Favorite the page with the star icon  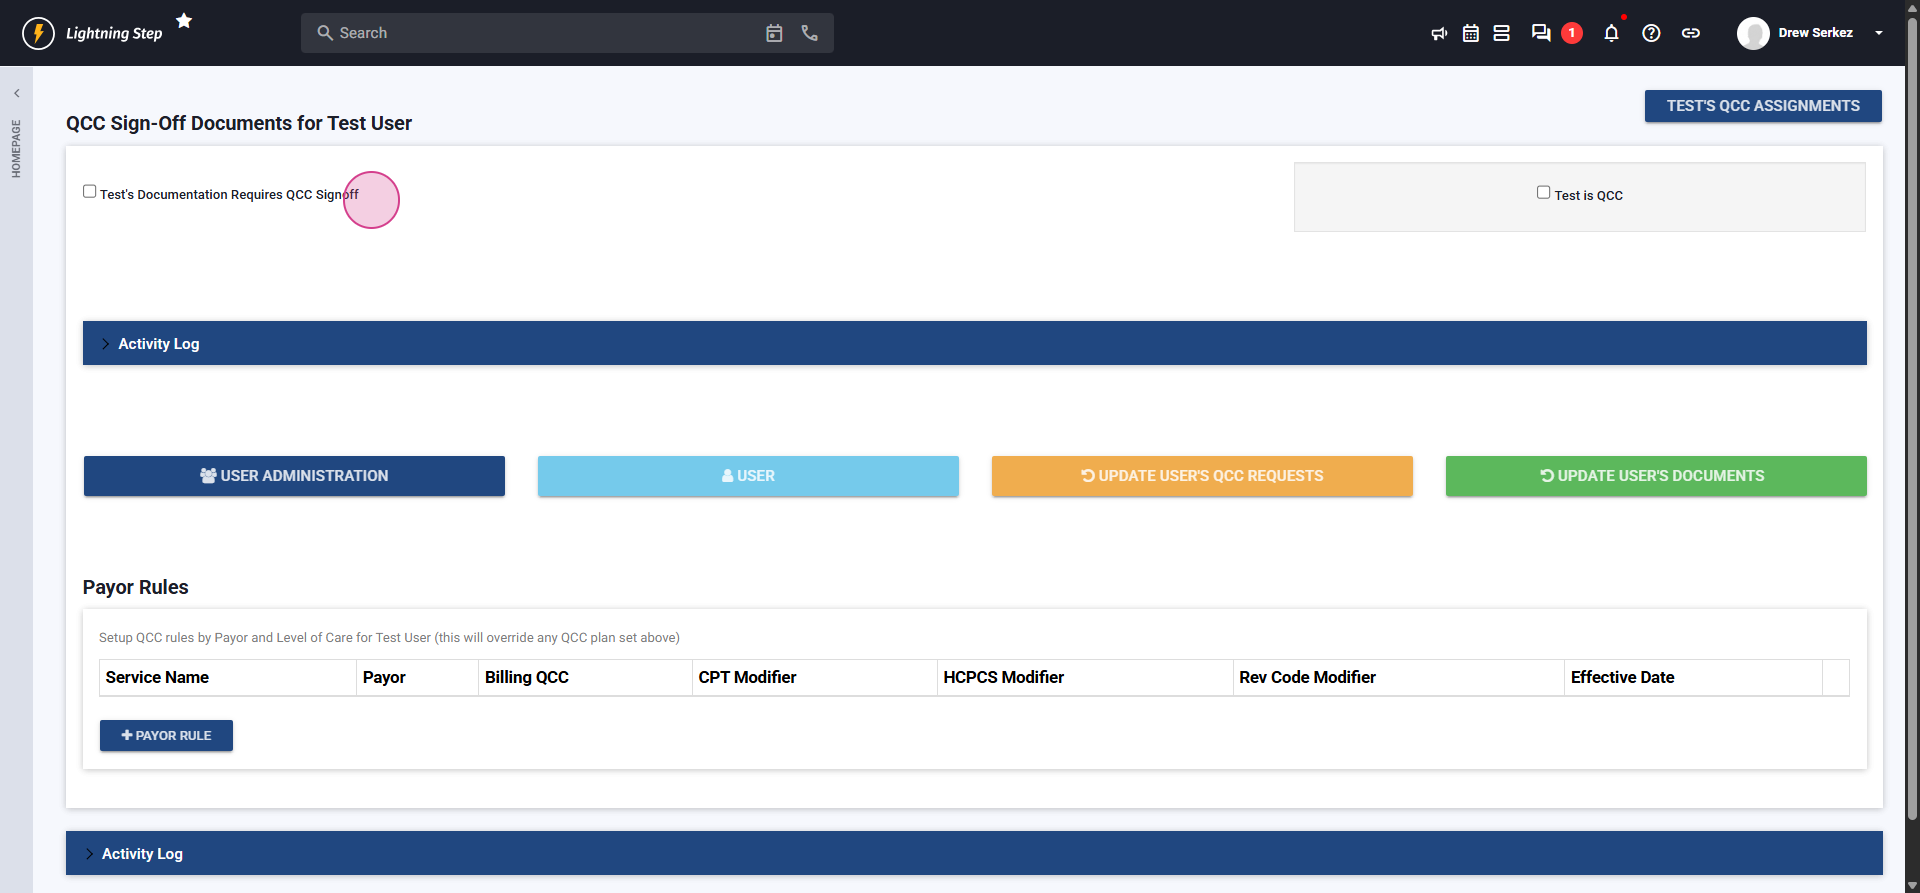184,21
